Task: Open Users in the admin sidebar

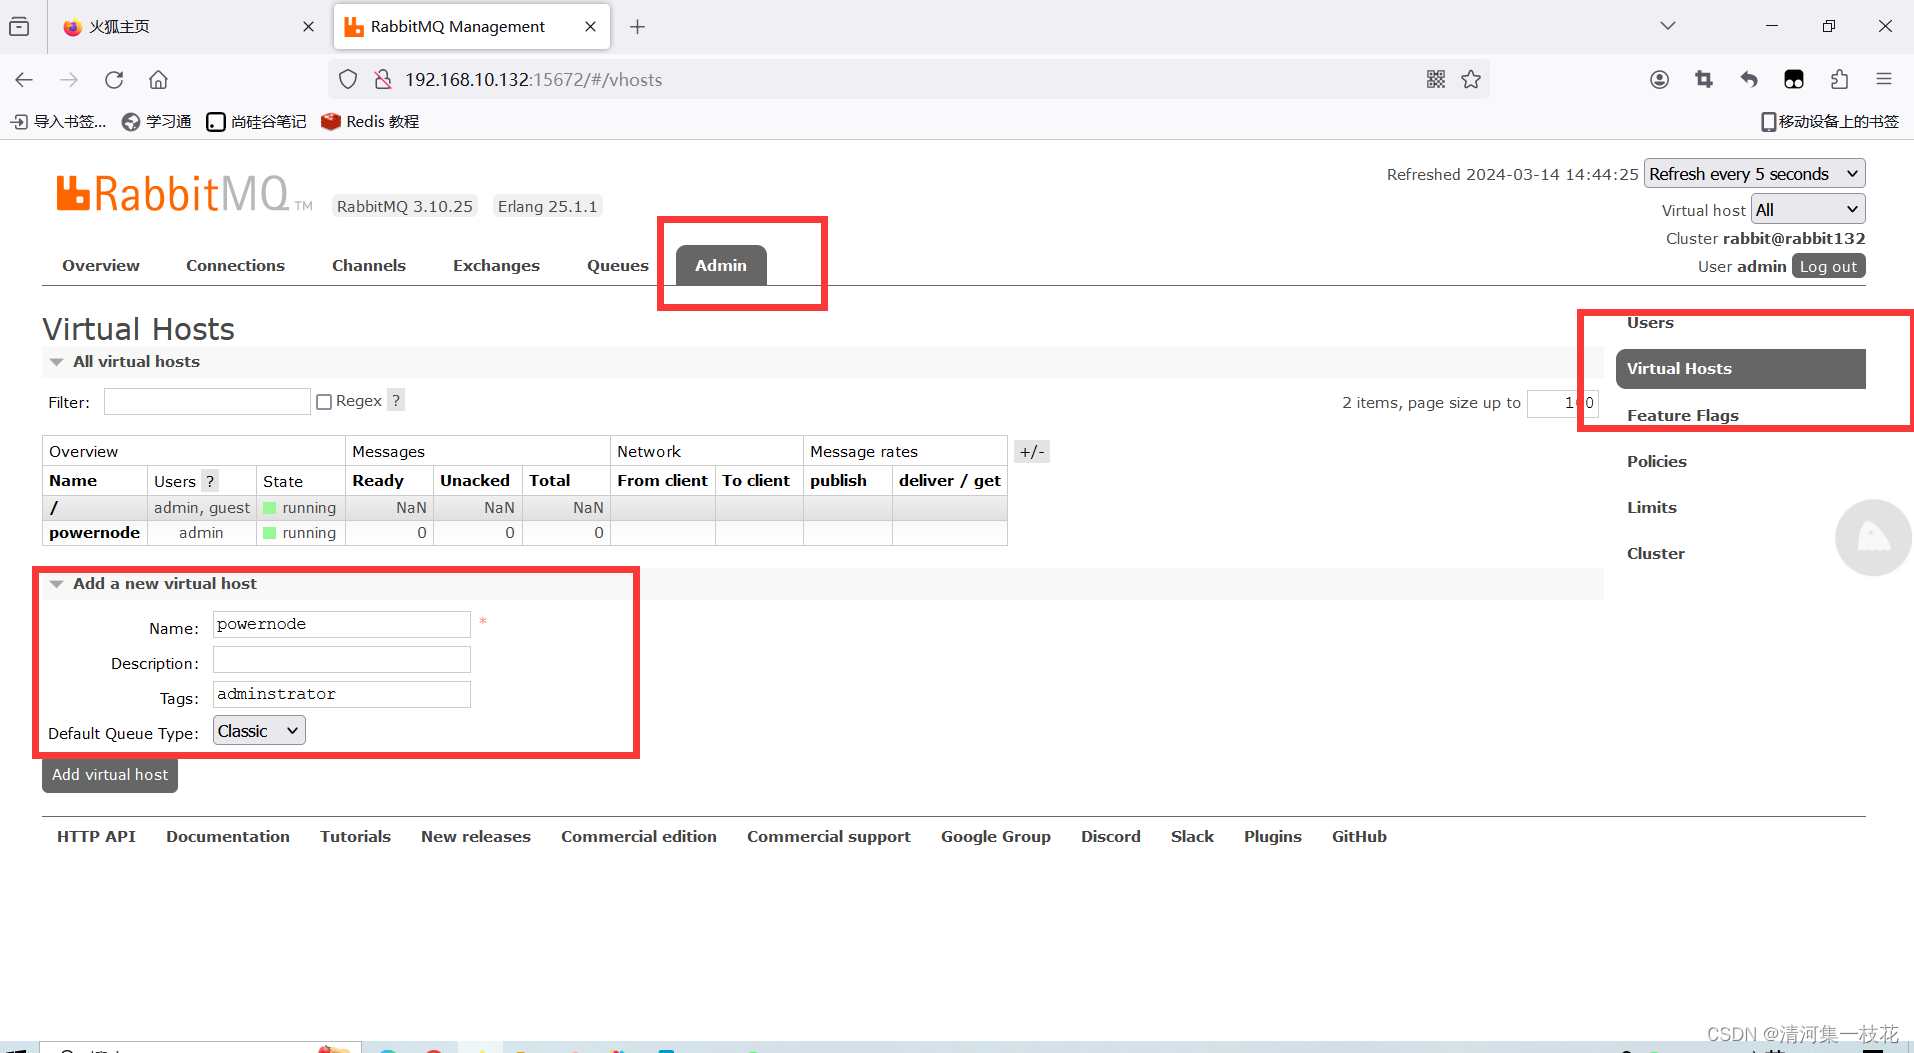Action: pos(1650,323)
